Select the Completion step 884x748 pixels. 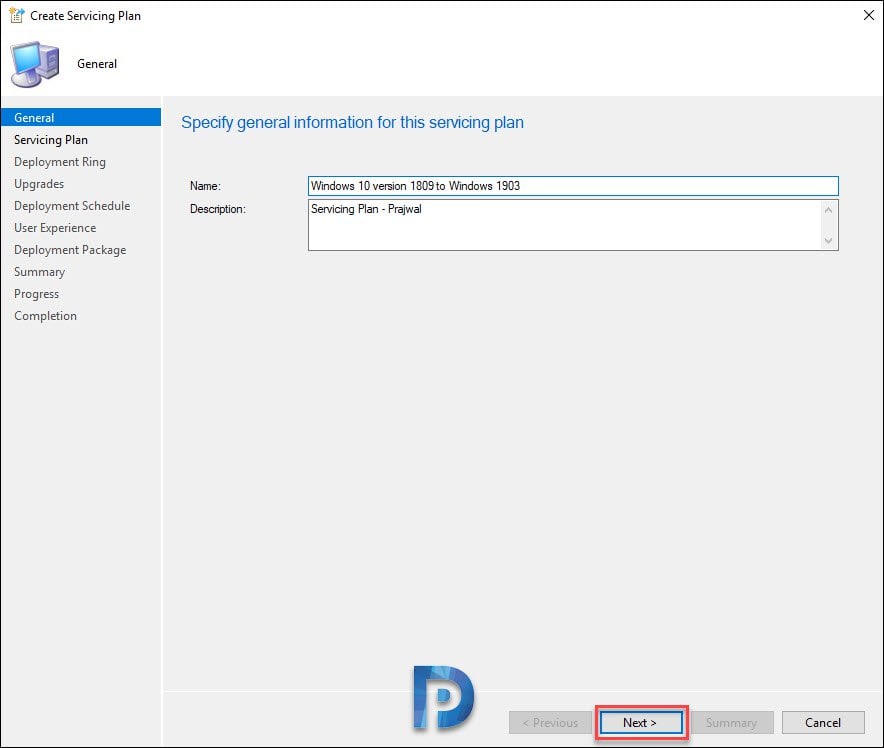point(46,316)
